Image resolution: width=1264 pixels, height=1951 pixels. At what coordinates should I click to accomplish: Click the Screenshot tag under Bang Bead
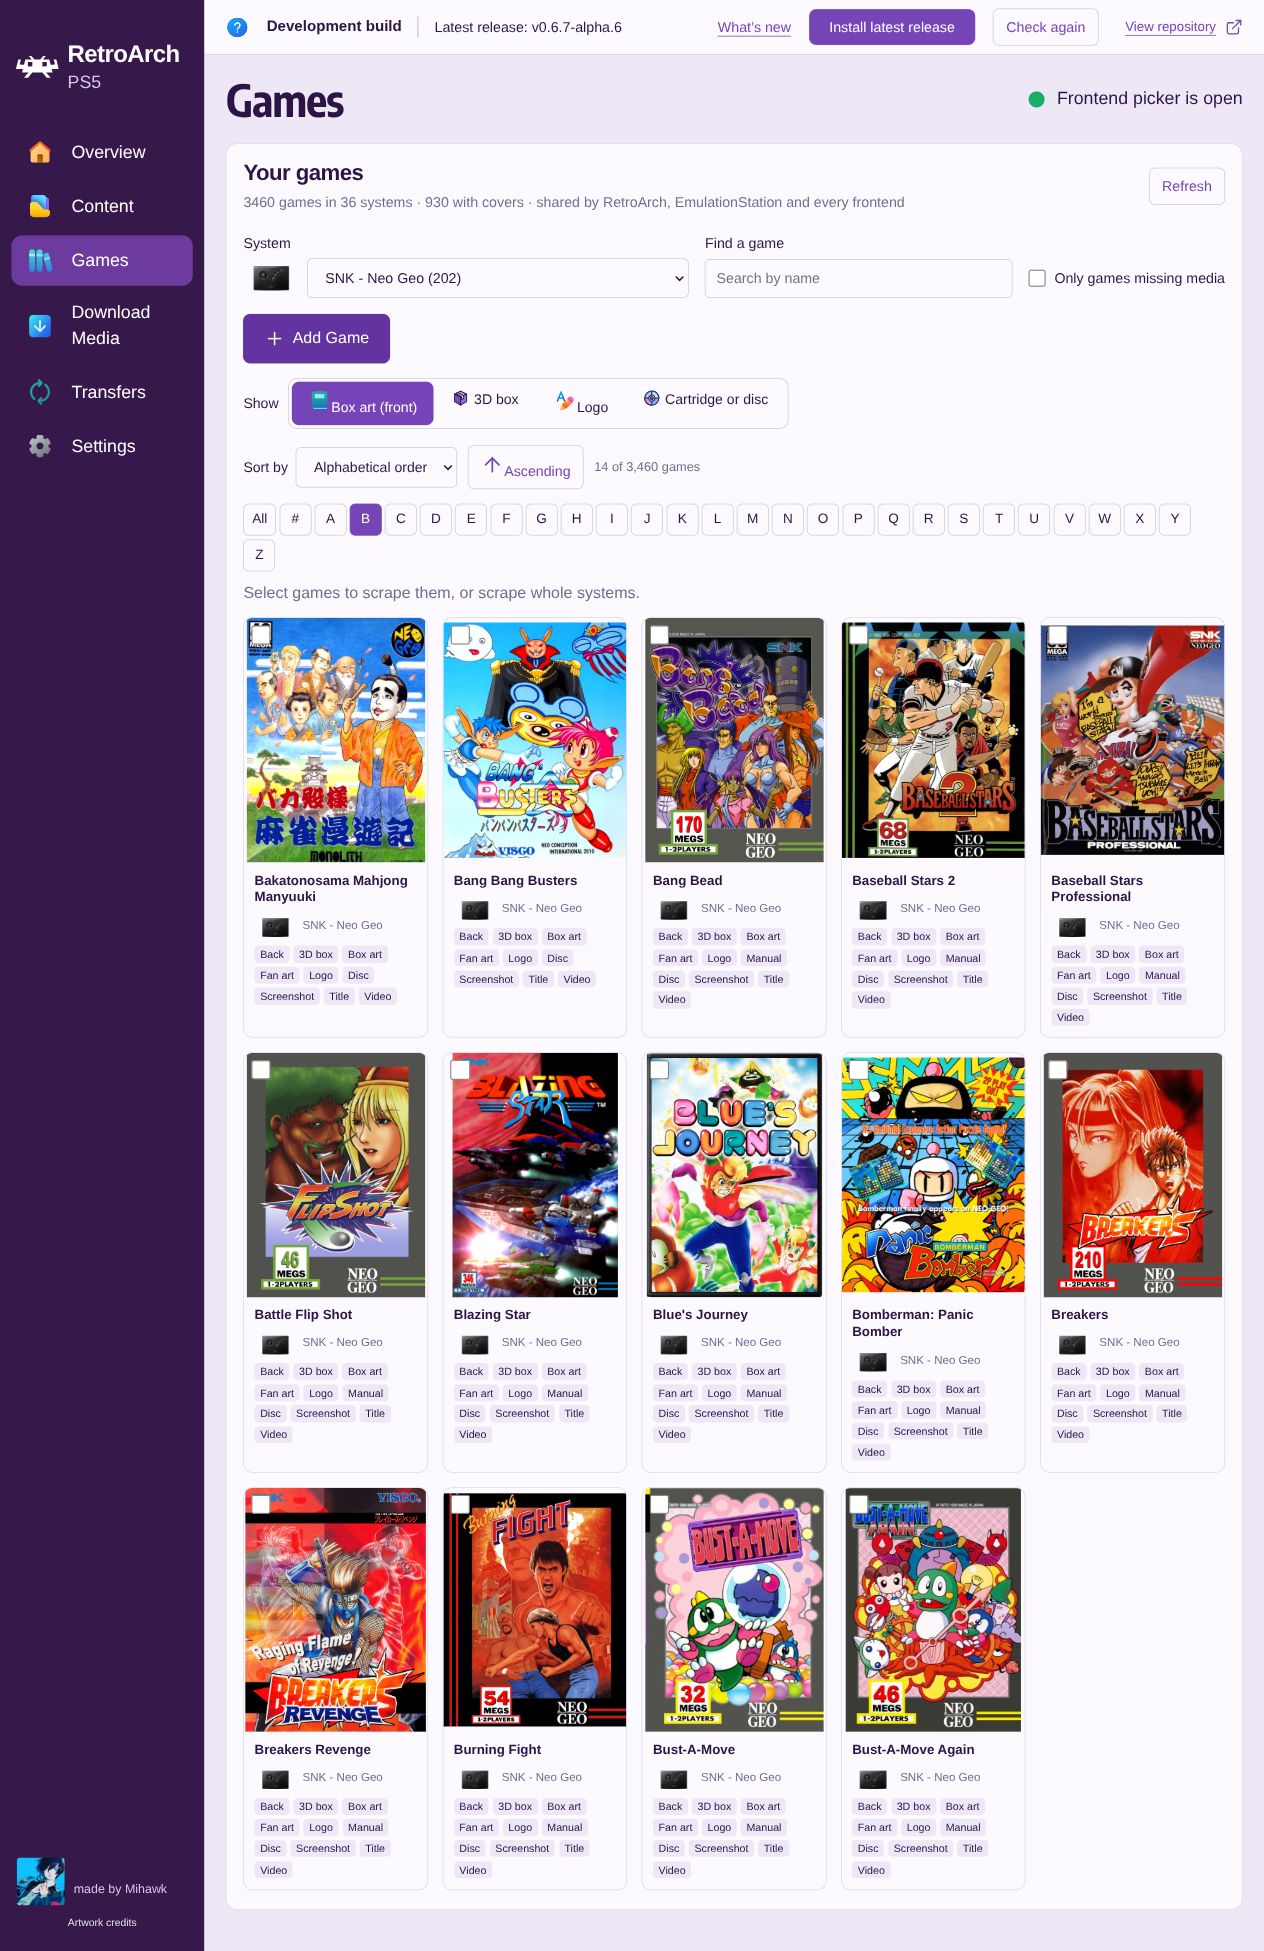click(721, 979)
